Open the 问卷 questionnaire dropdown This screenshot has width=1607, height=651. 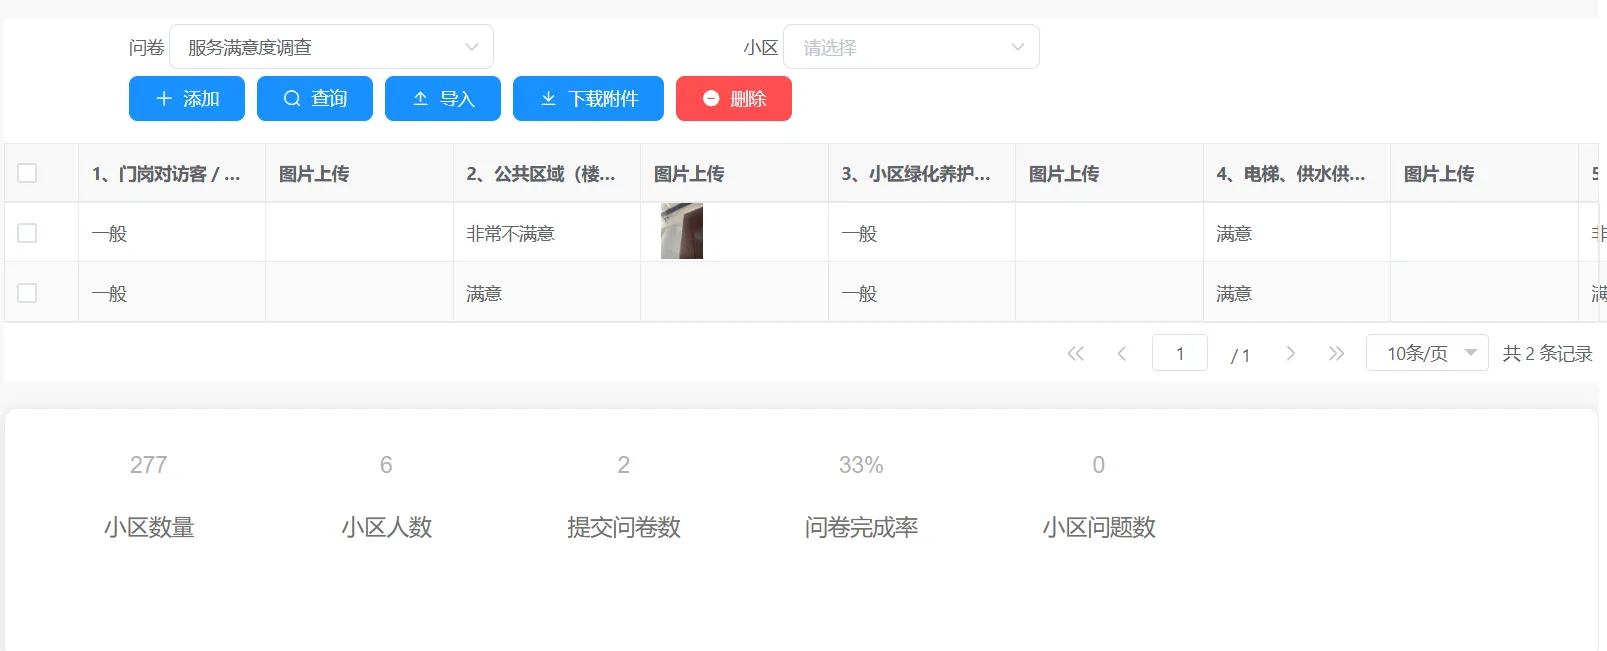coord(331,47)
